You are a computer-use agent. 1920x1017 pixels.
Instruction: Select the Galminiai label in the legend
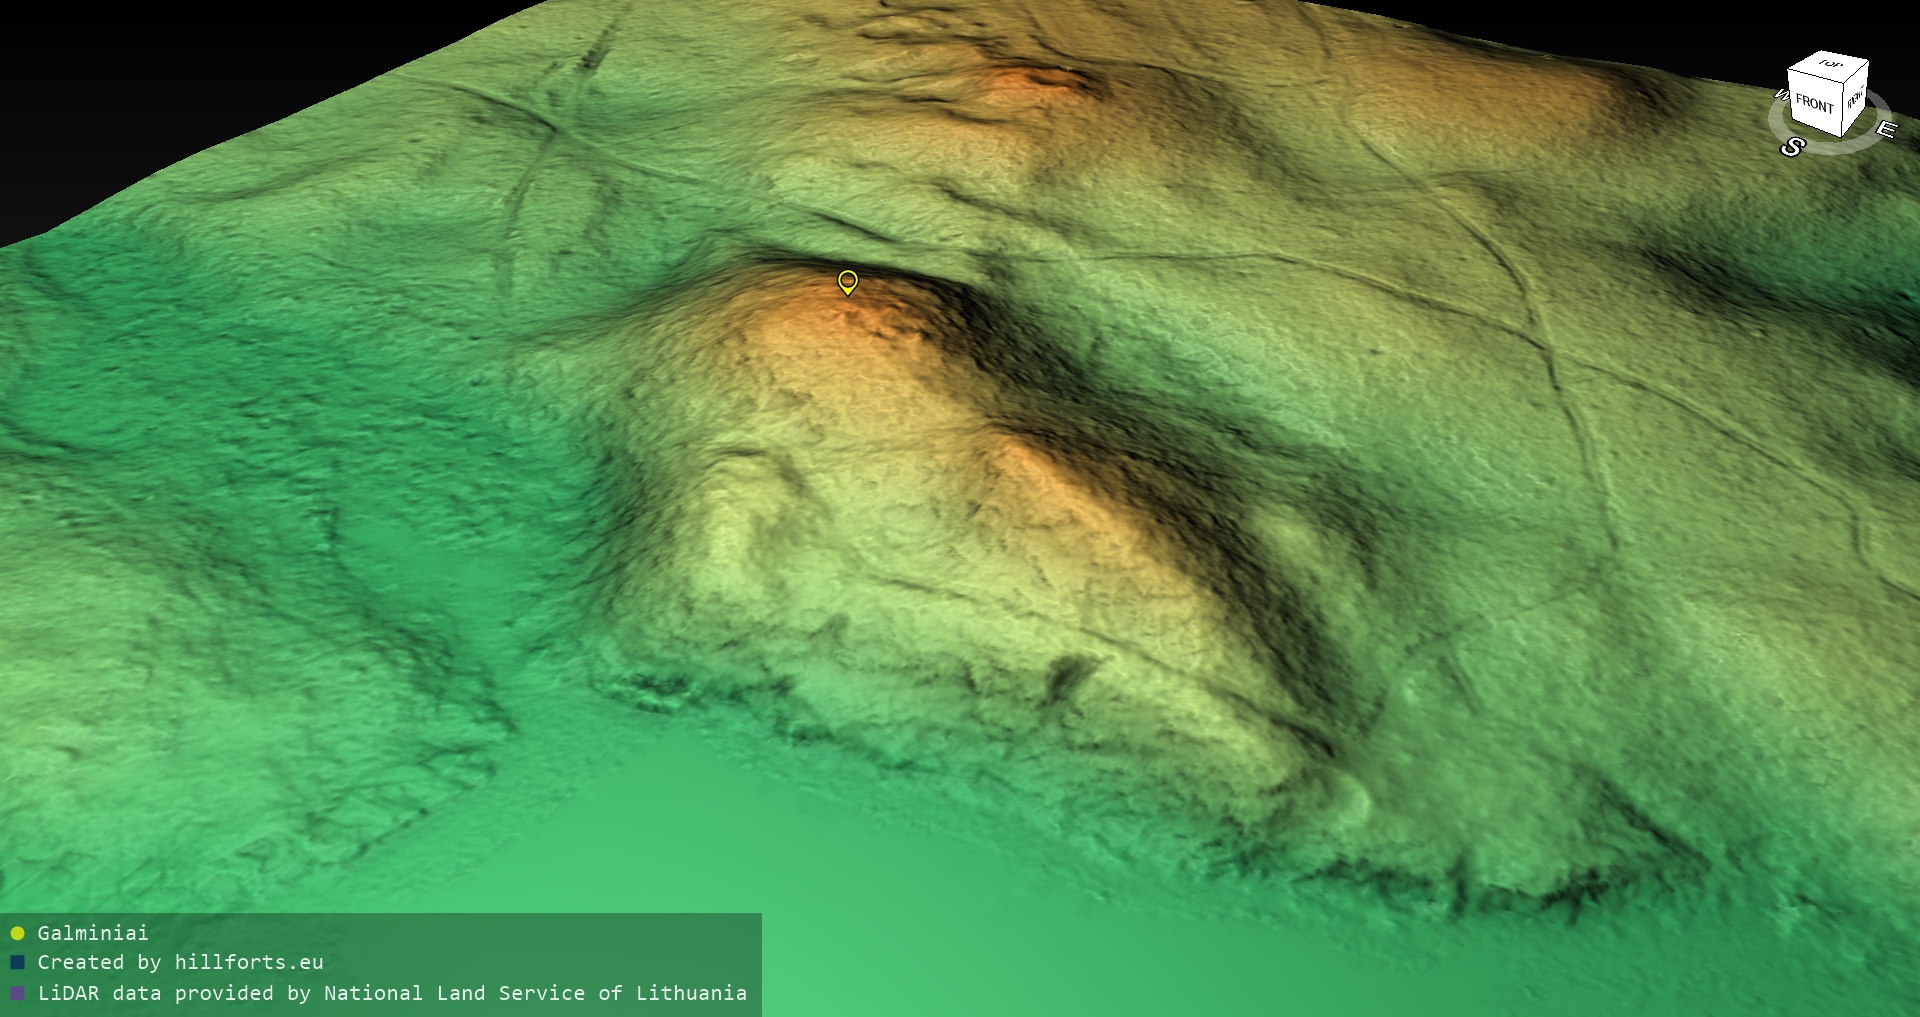point(93,933)
